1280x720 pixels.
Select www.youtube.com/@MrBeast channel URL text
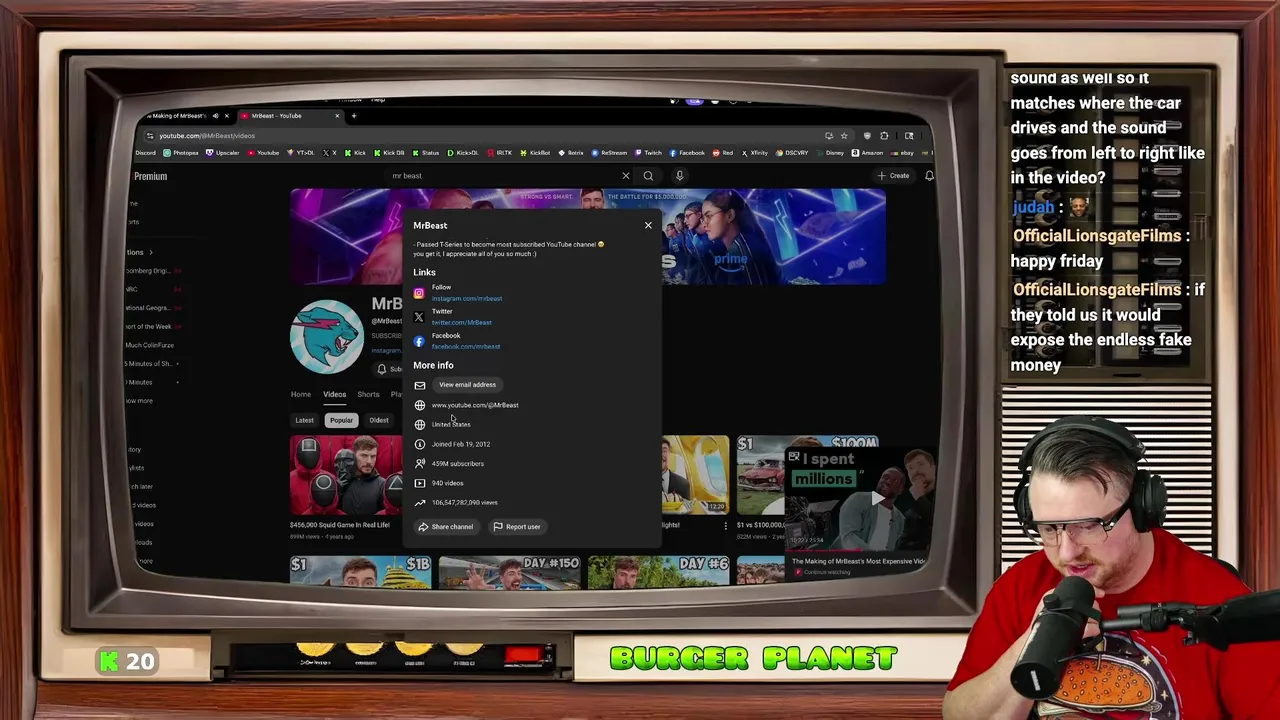475,405
